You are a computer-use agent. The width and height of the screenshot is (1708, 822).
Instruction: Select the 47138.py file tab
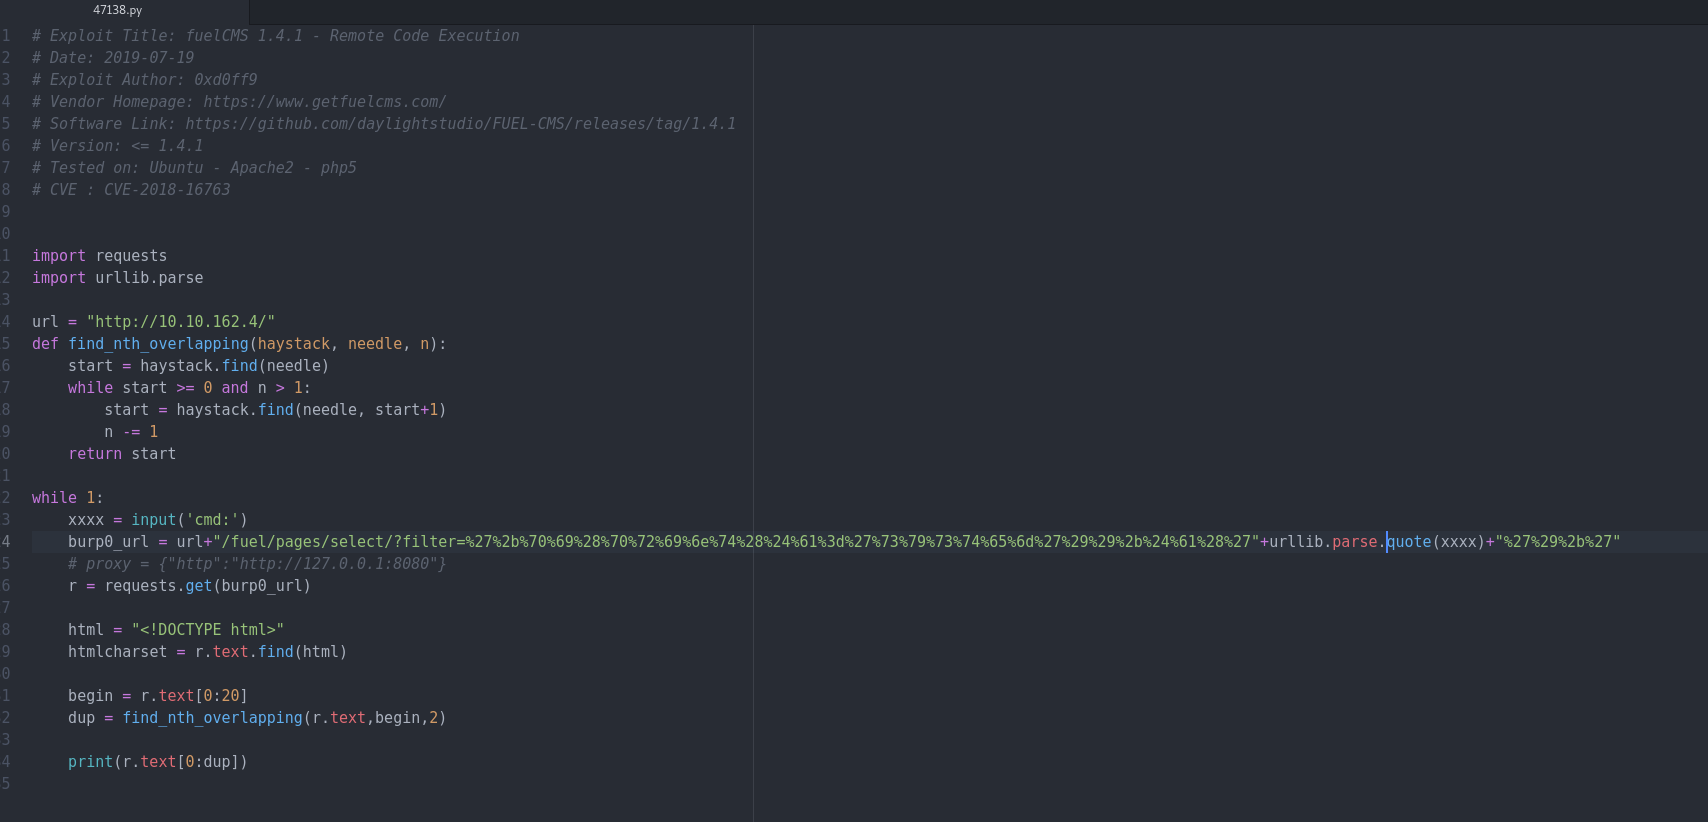[x=118, y=10]
